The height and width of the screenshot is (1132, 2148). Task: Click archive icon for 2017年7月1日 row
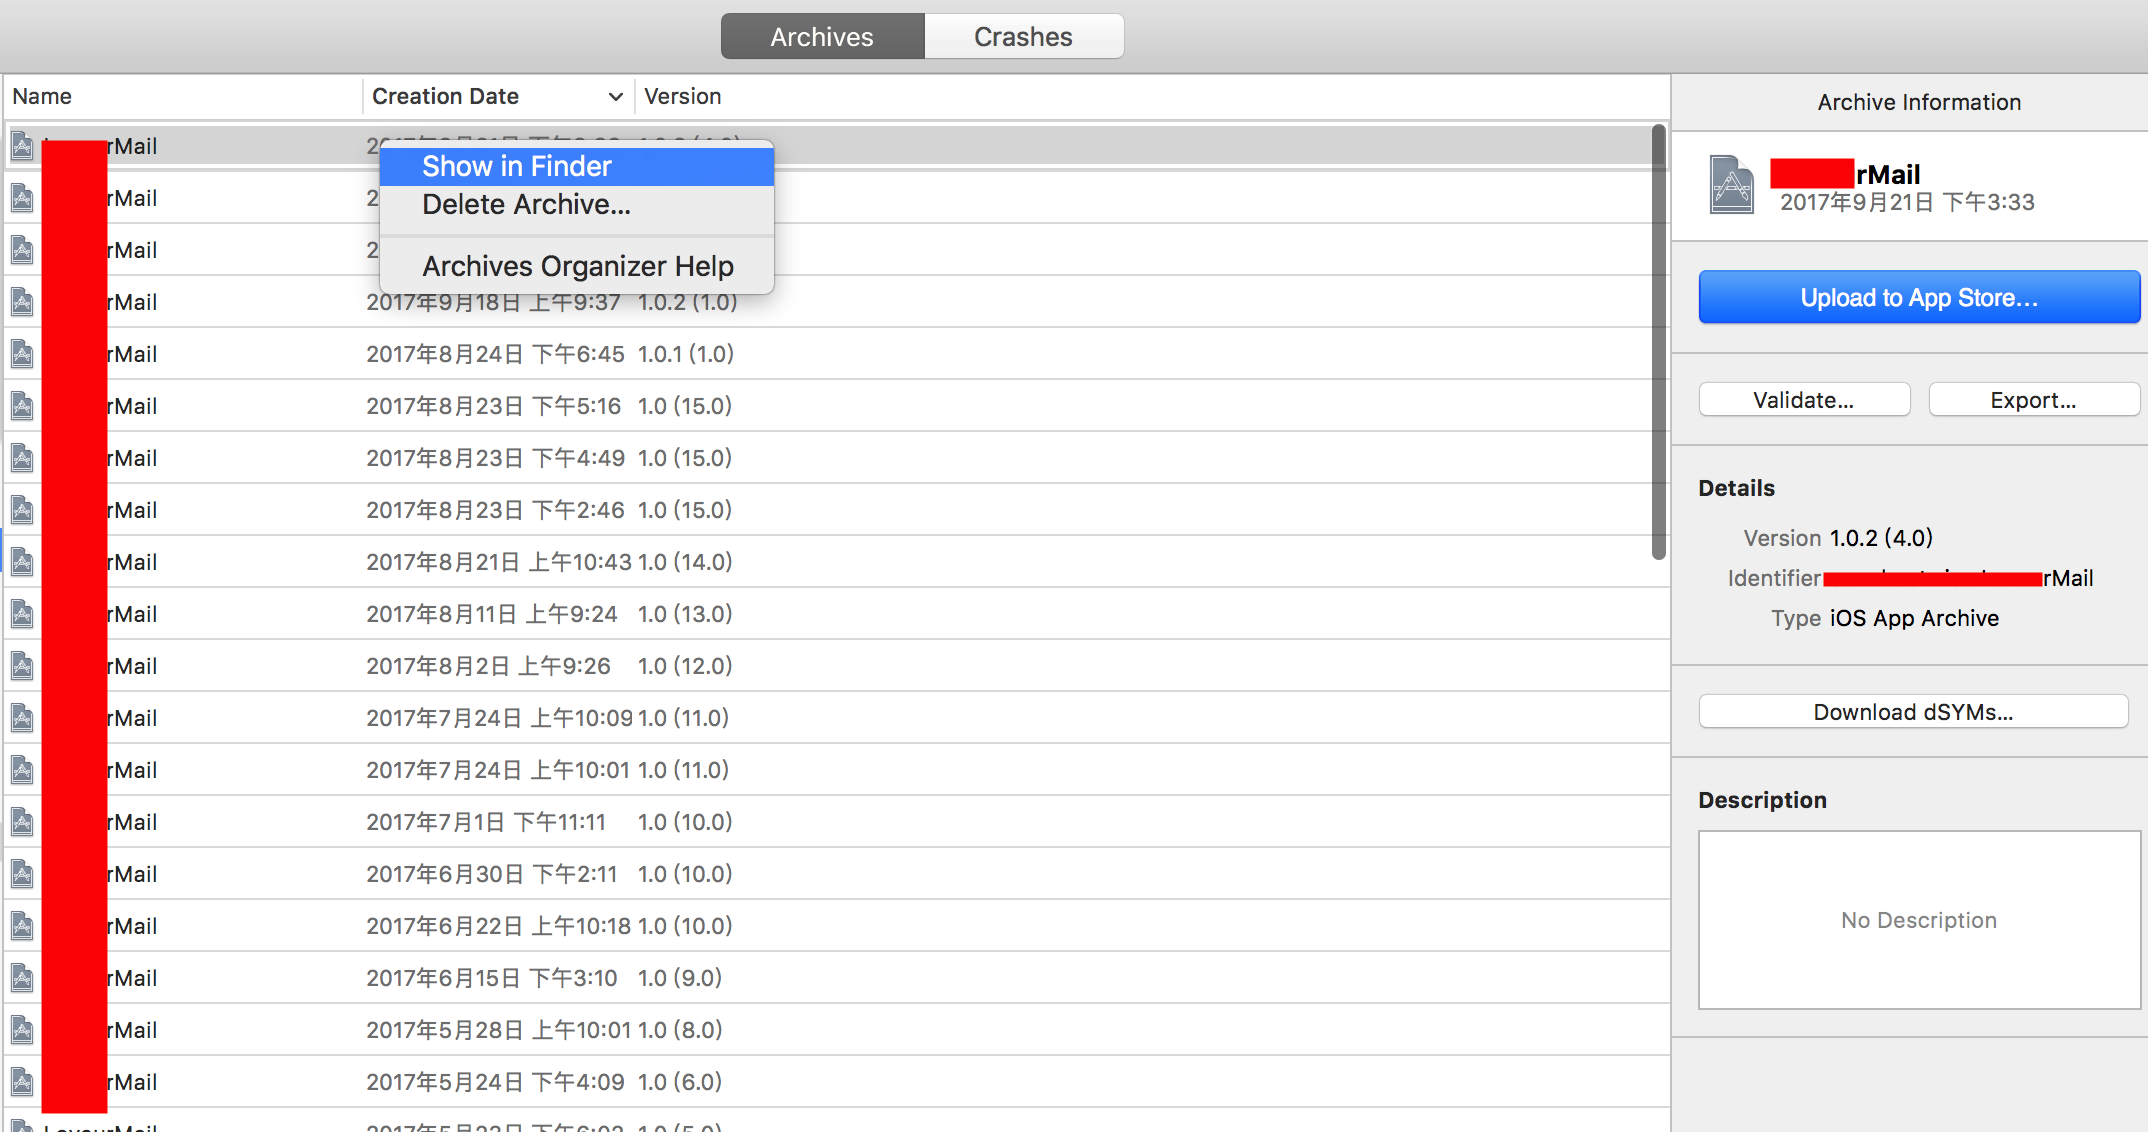[22, 822]
